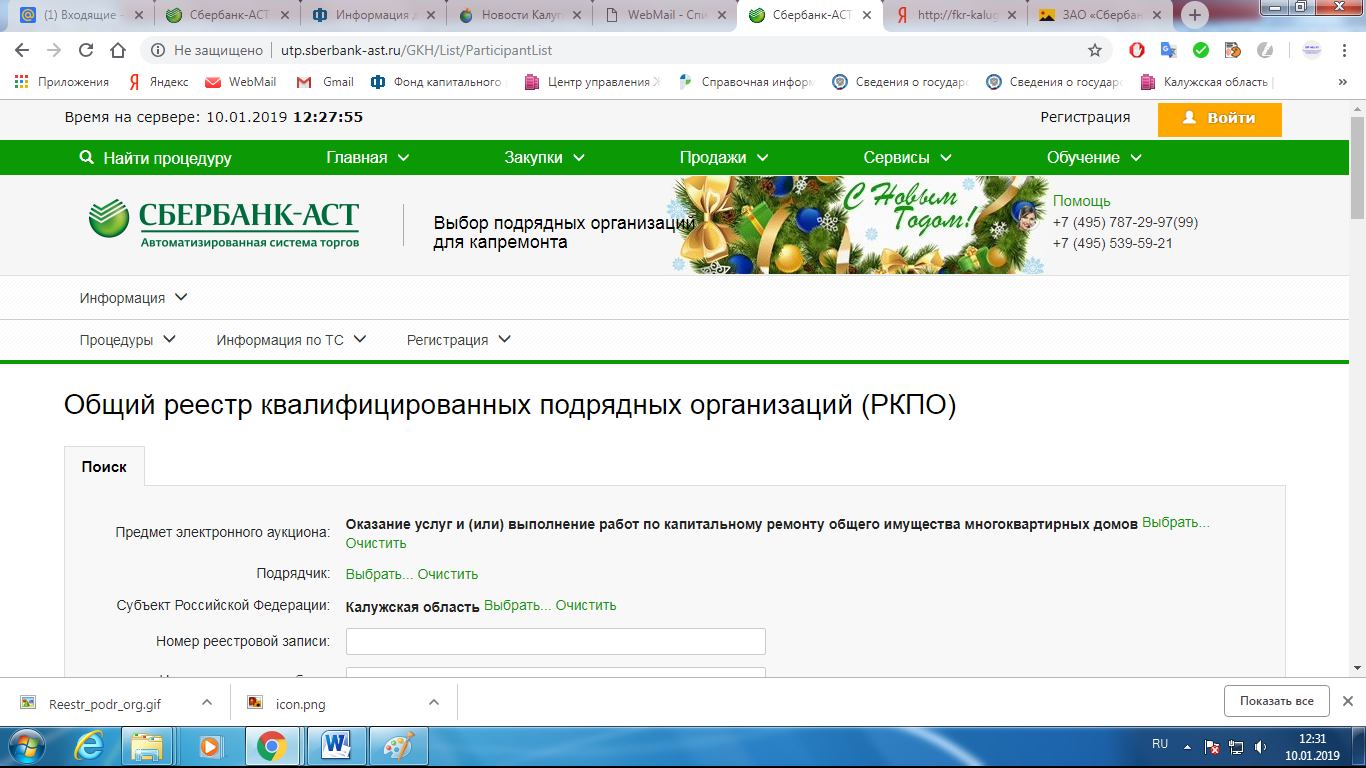Screen dimensions: 1366x768
Task: Click Очистить next to Калужская область
Action: tap(586, 605)
